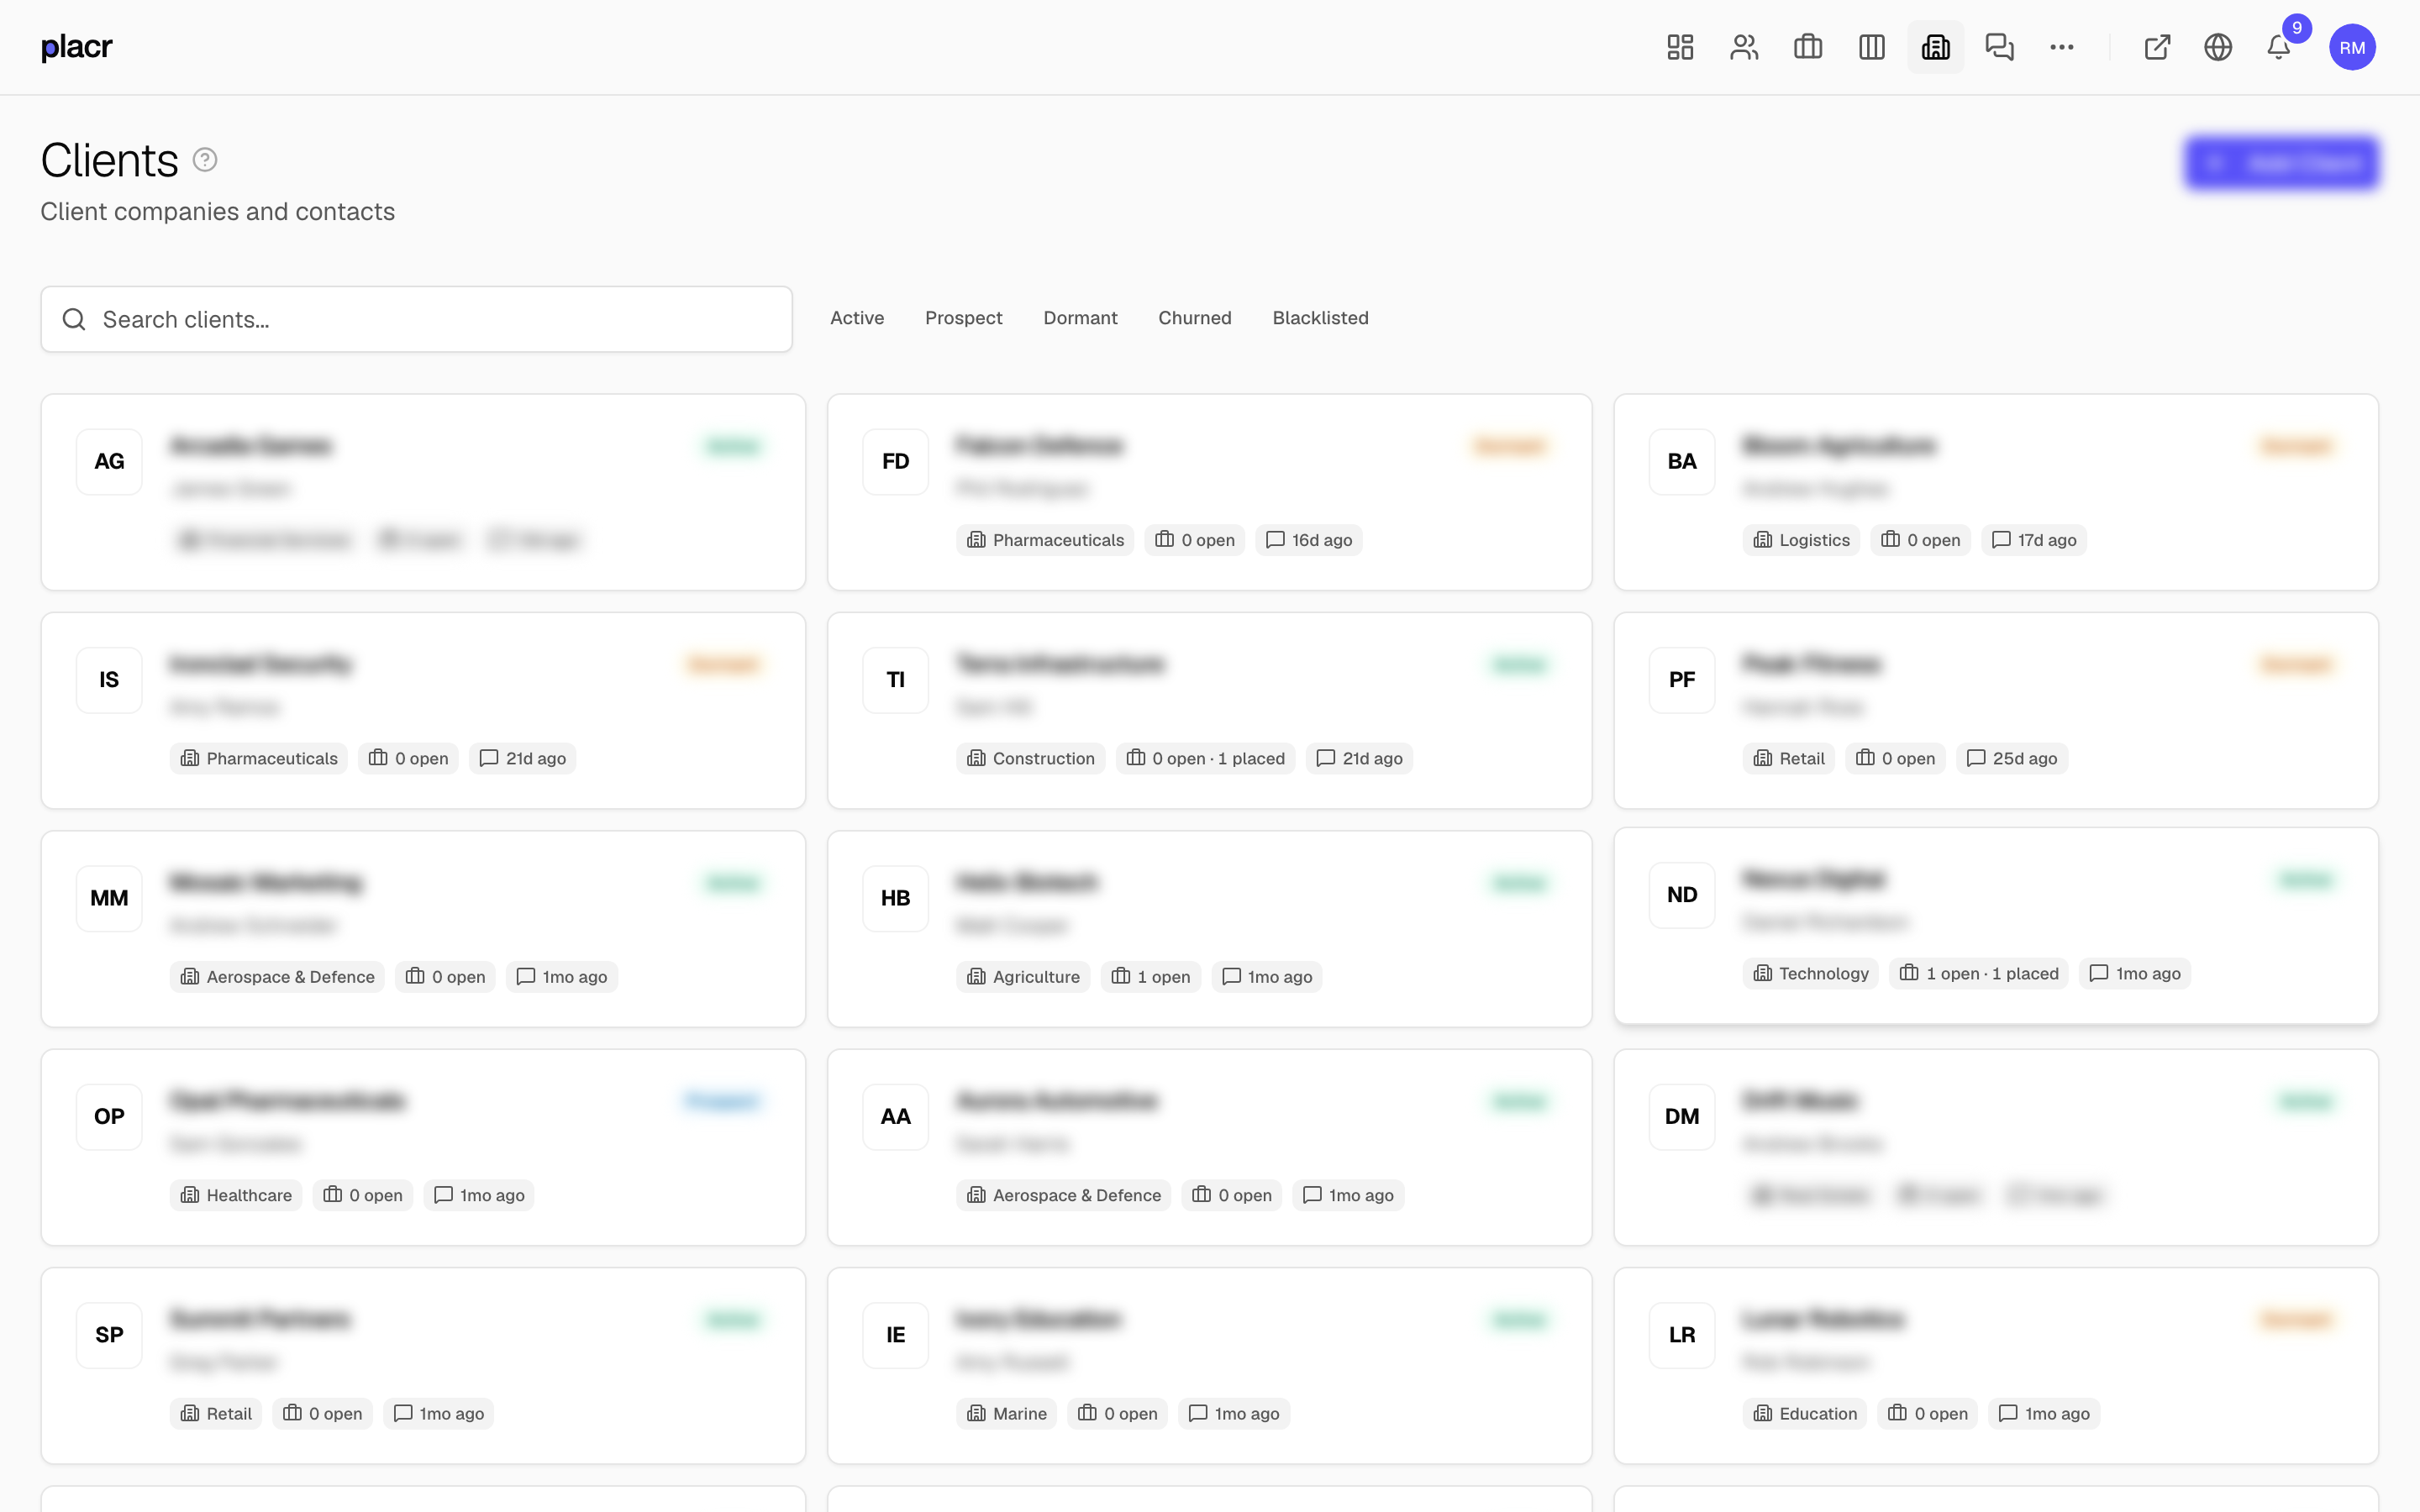Screen dimensions: 2420x1512
Task: Click the Healthcare industry tag
Action: 236,1195
